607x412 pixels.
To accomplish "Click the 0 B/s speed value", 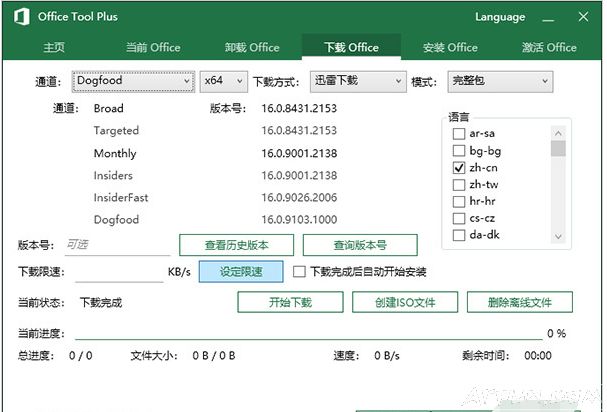I will coord(387,355).
